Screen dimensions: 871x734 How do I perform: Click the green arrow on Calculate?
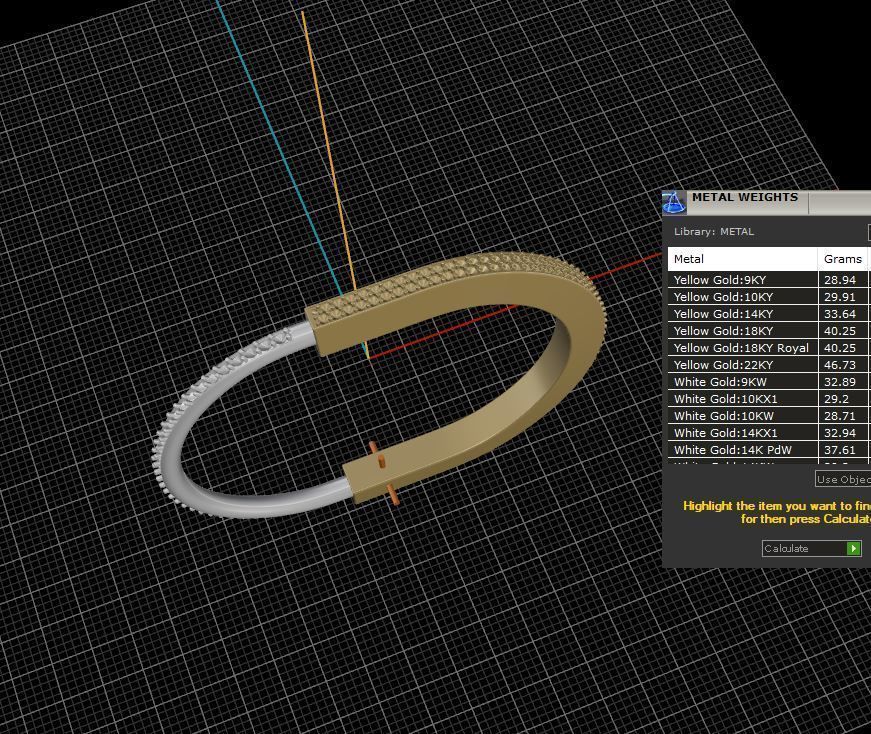(x=854, y=548)
